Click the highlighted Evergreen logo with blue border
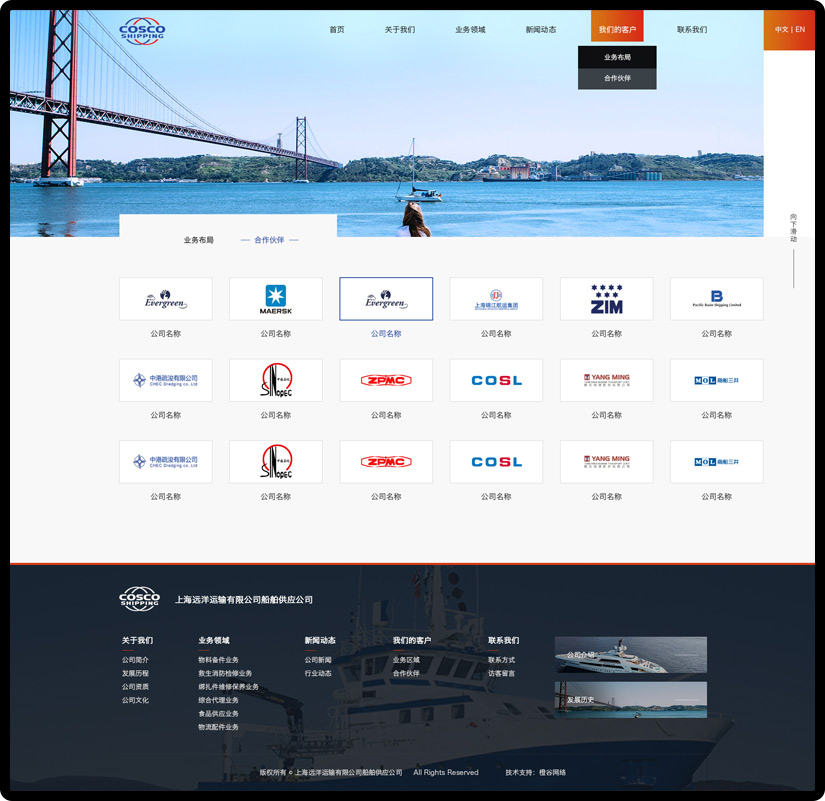 [x=386, y=299]
